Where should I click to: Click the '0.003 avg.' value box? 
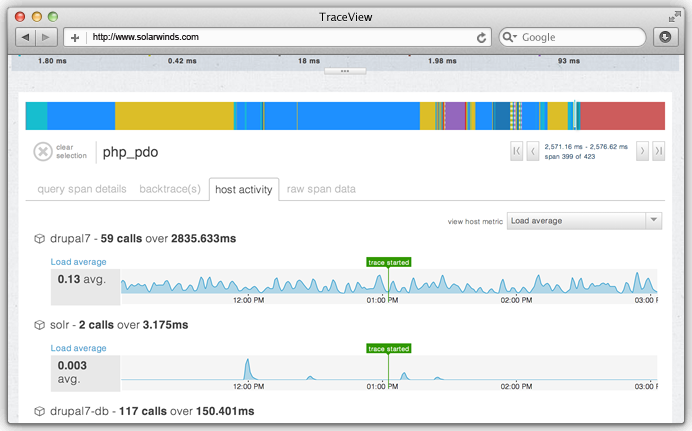click(85, 373)
